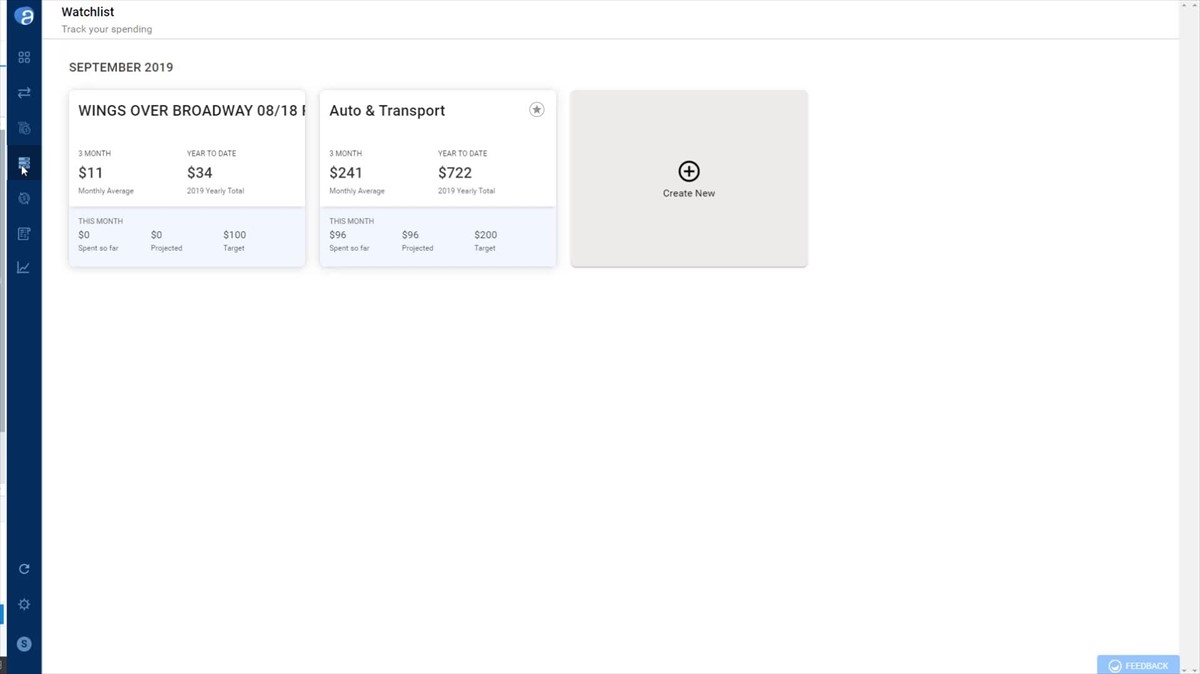Open the WINGS OVER BROADWAY watchlist card

tap(187, 111)
